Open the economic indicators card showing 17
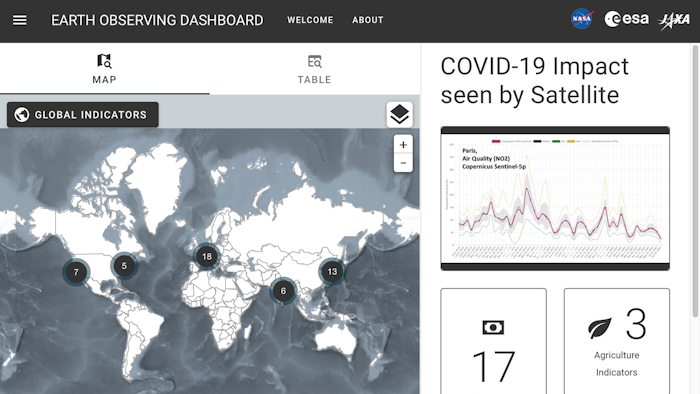The height and width of the screenshot is (394, 700). point(493,341)
